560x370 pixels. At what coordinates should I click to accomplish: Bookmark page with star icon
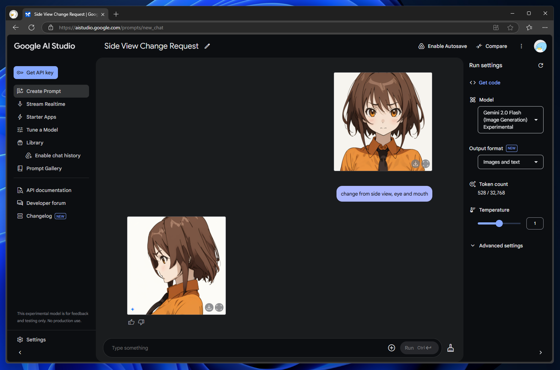pyautogui.click(x=510, y=28)
